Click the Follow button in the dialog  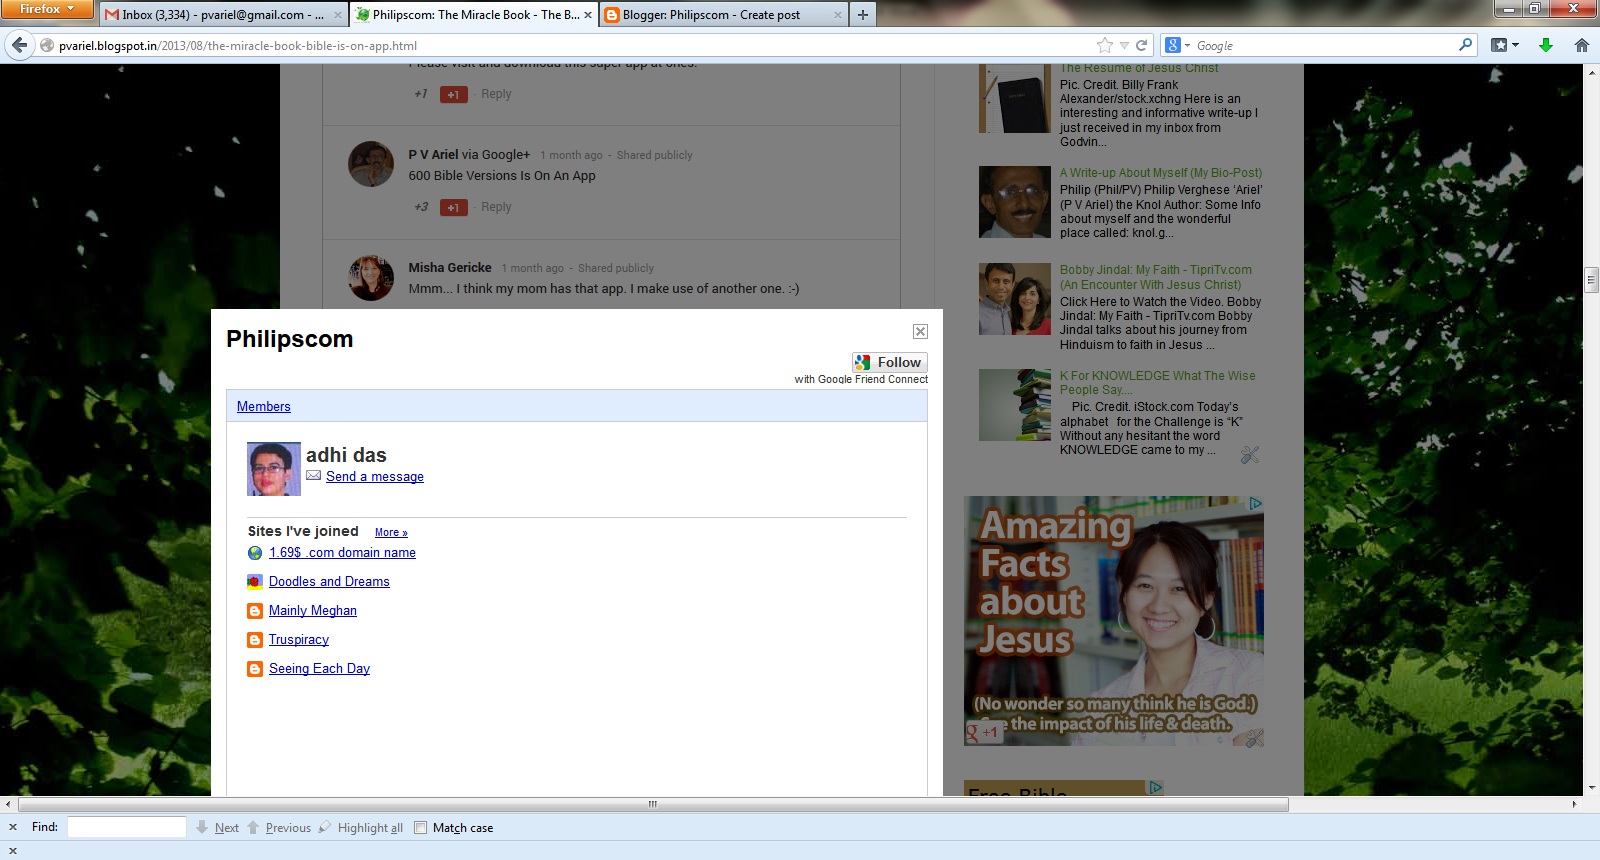pos(890,362)
